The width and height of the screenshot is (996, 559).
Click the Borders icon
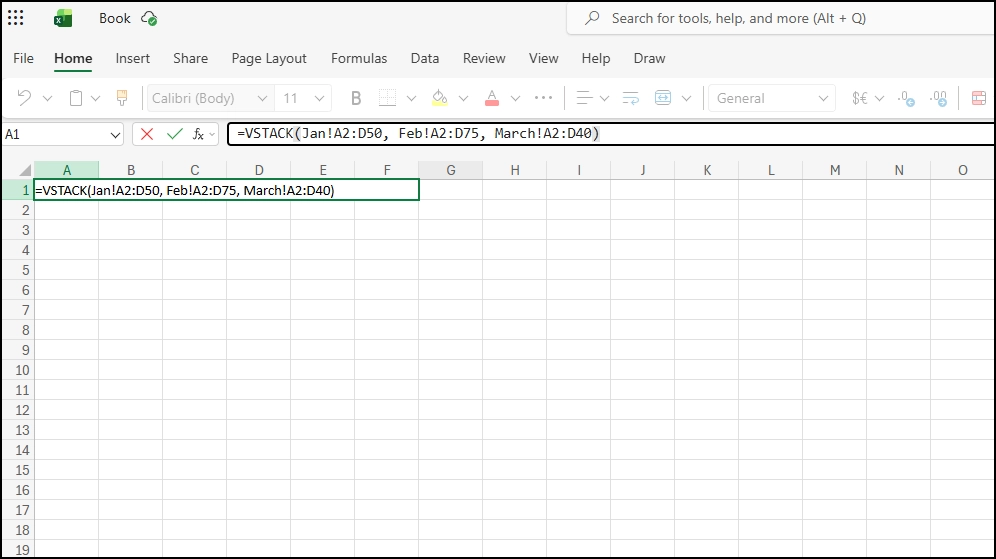(x=387, y=98)
